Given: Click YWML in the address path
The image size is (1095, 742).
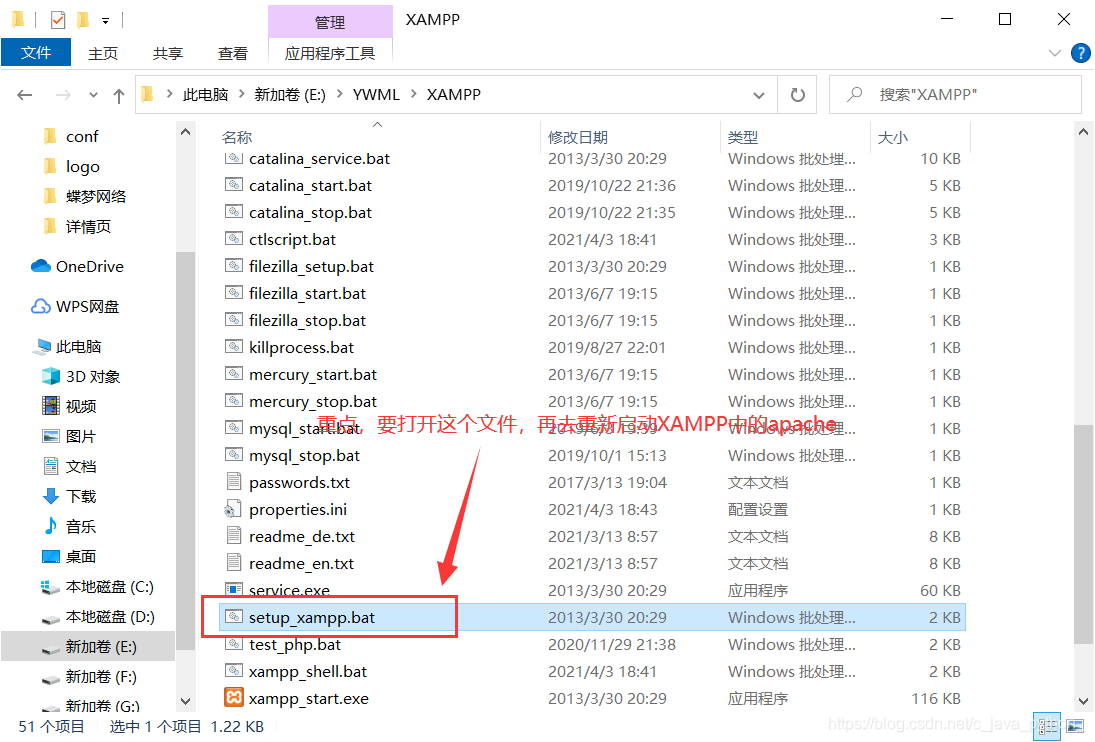Looking at the screenshot, I should 376,94.
